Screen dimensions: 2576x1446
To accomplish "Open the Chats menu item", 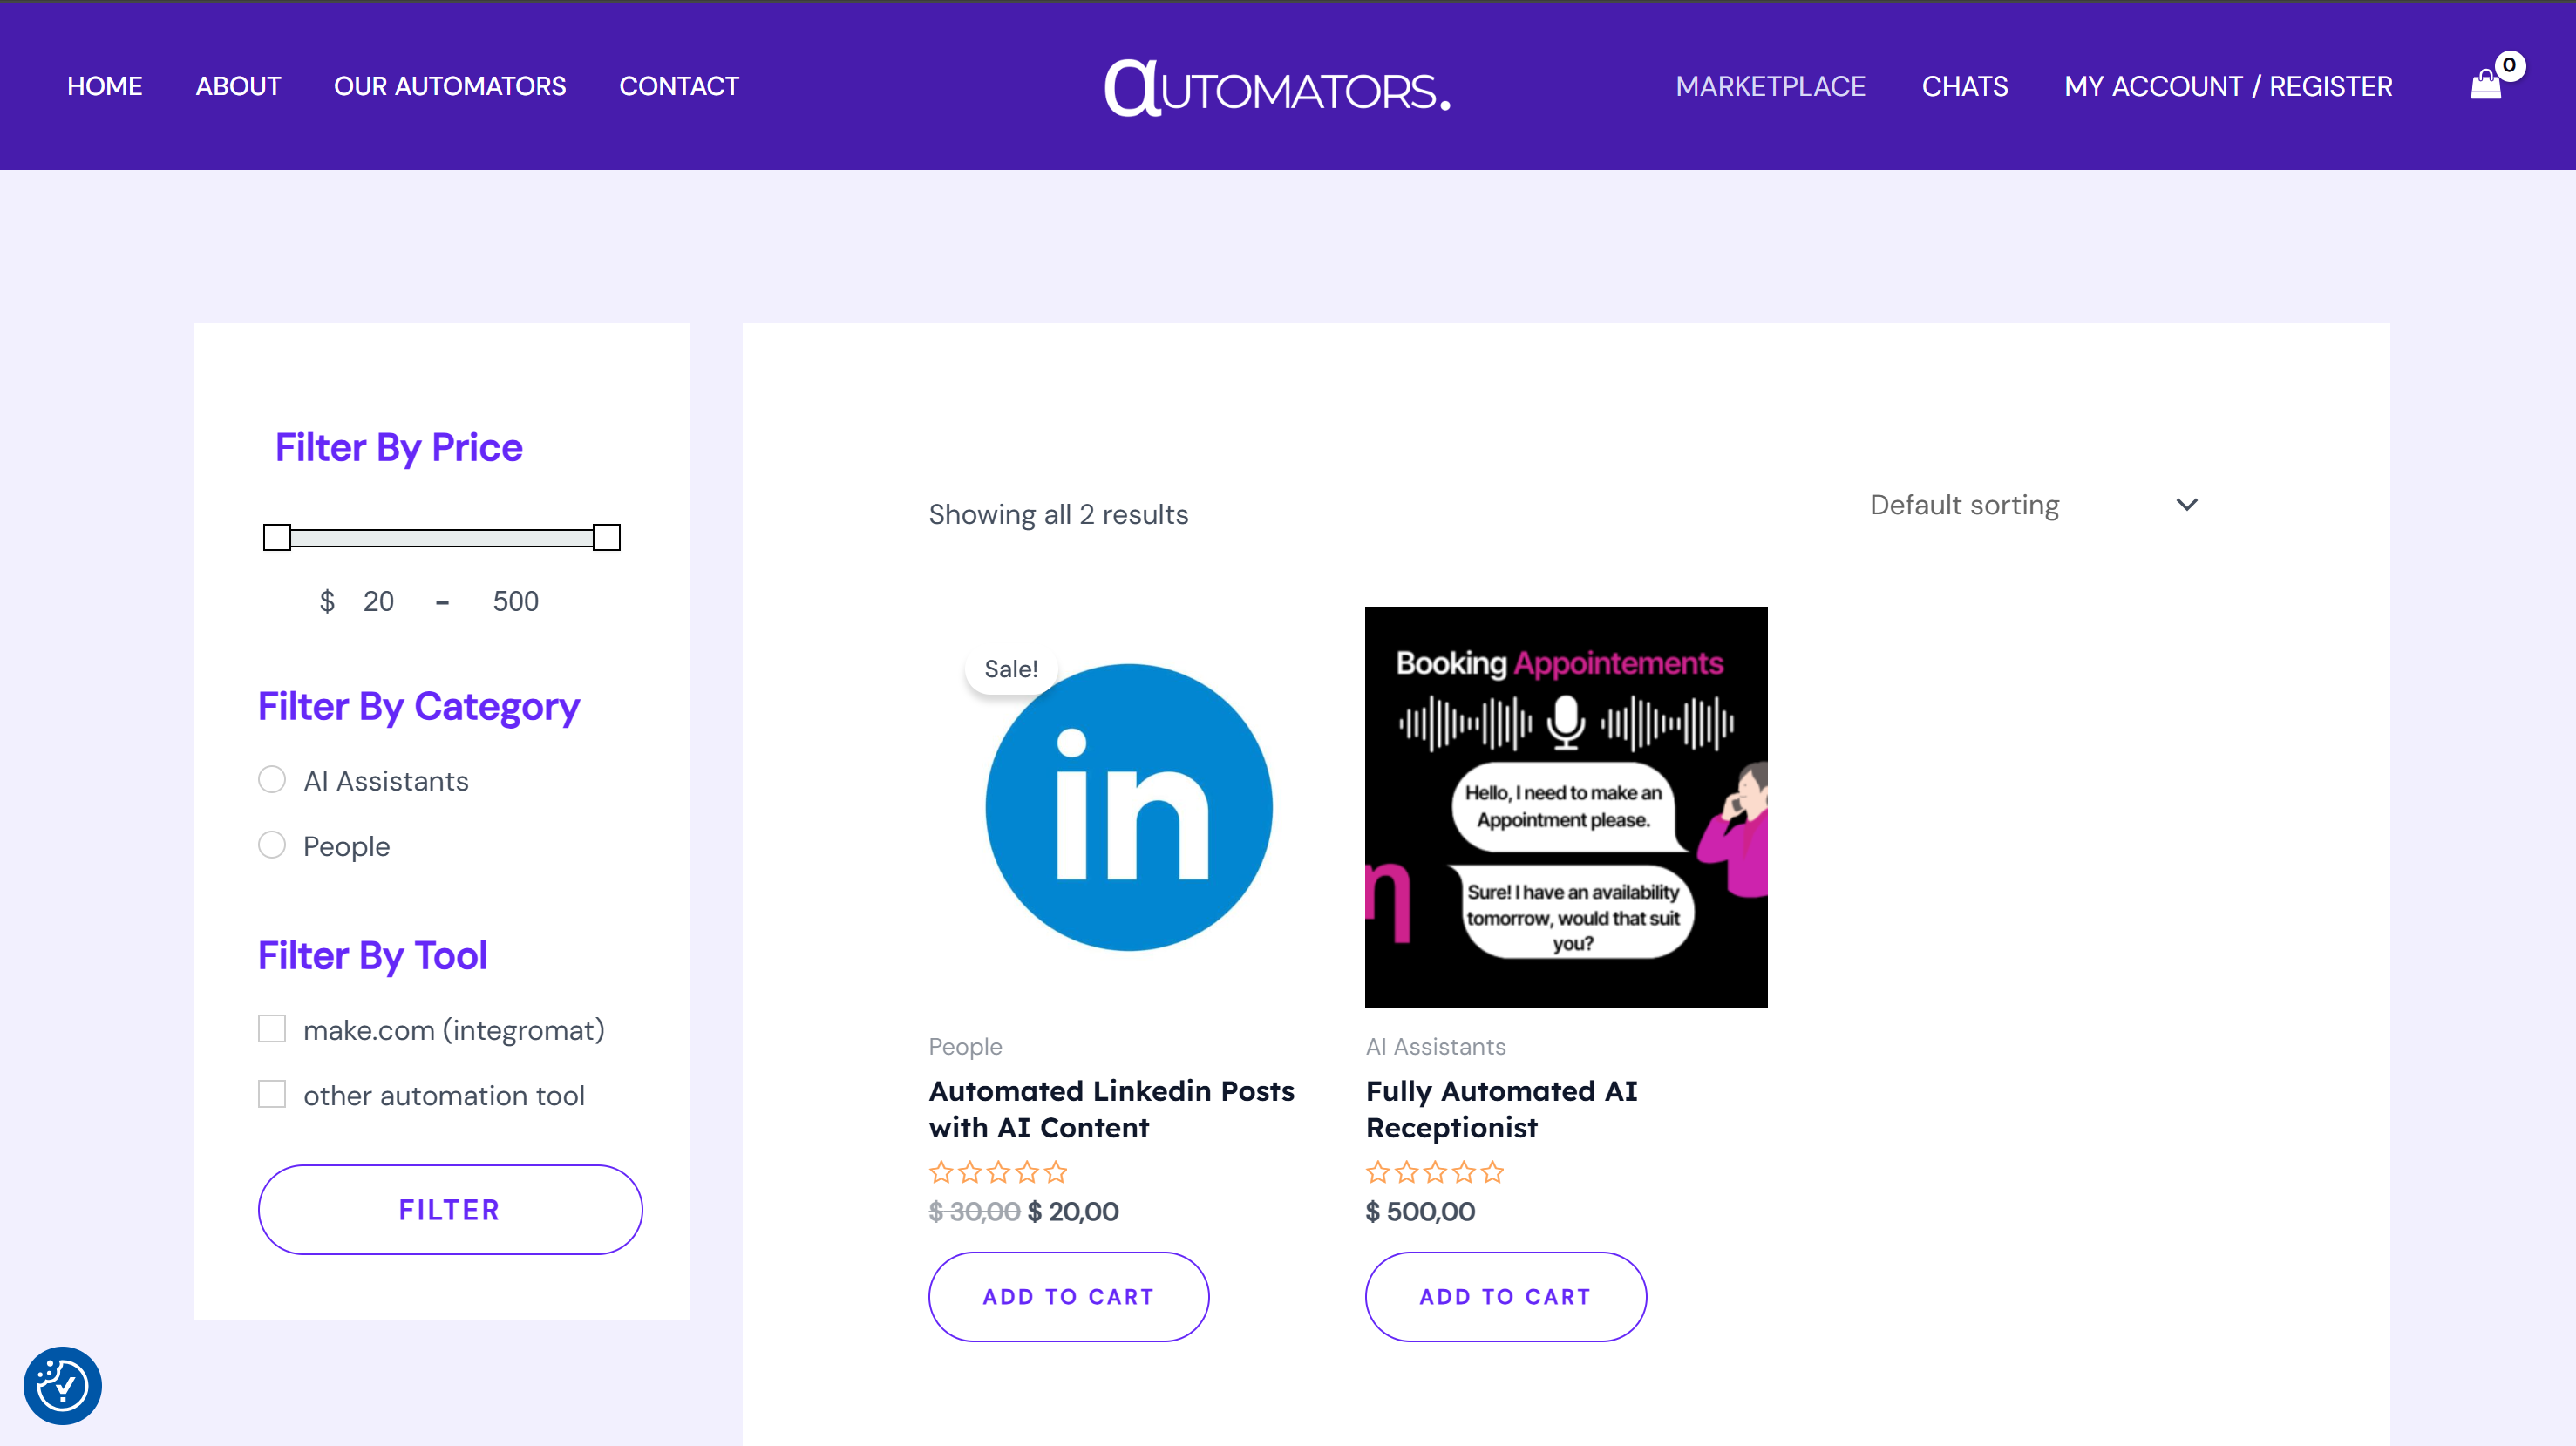I will click(1964, 86).
